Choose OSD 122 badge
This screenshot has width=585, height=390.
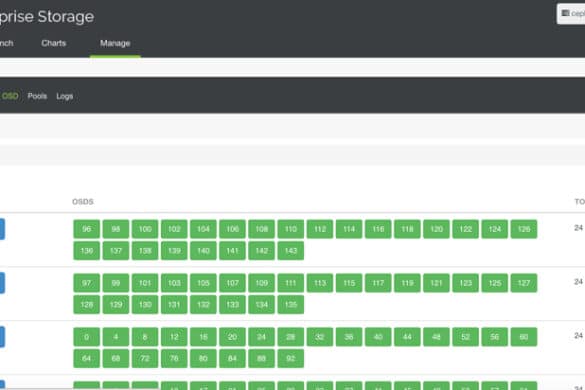click(465, 229)
